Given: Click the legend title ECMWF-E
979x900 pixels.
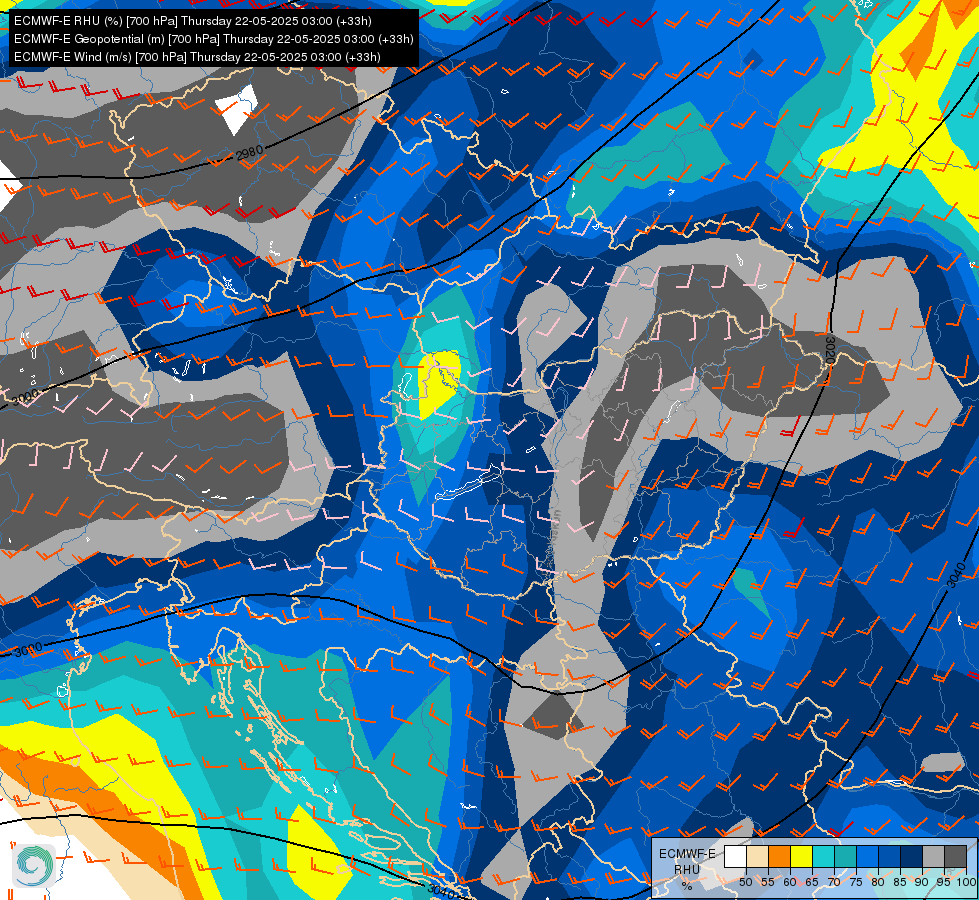Looking at the screenshot, I should pos(687,854).
